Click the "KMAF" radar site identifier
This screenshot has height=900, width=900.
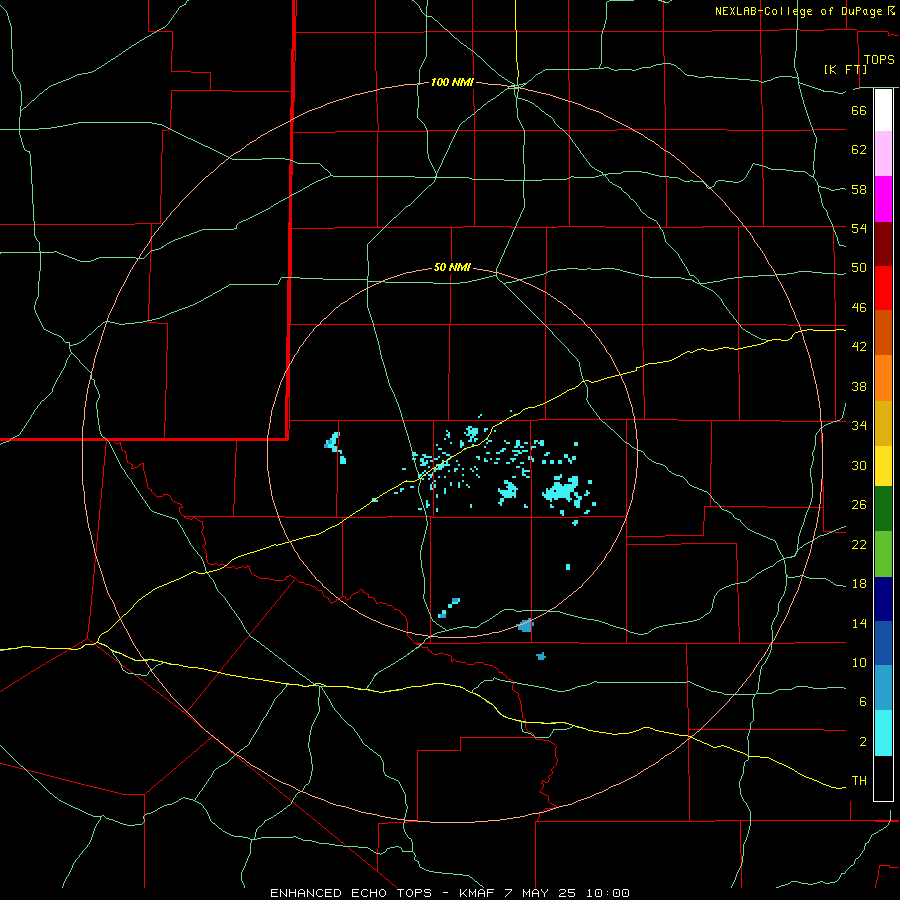tap(476, 893)
